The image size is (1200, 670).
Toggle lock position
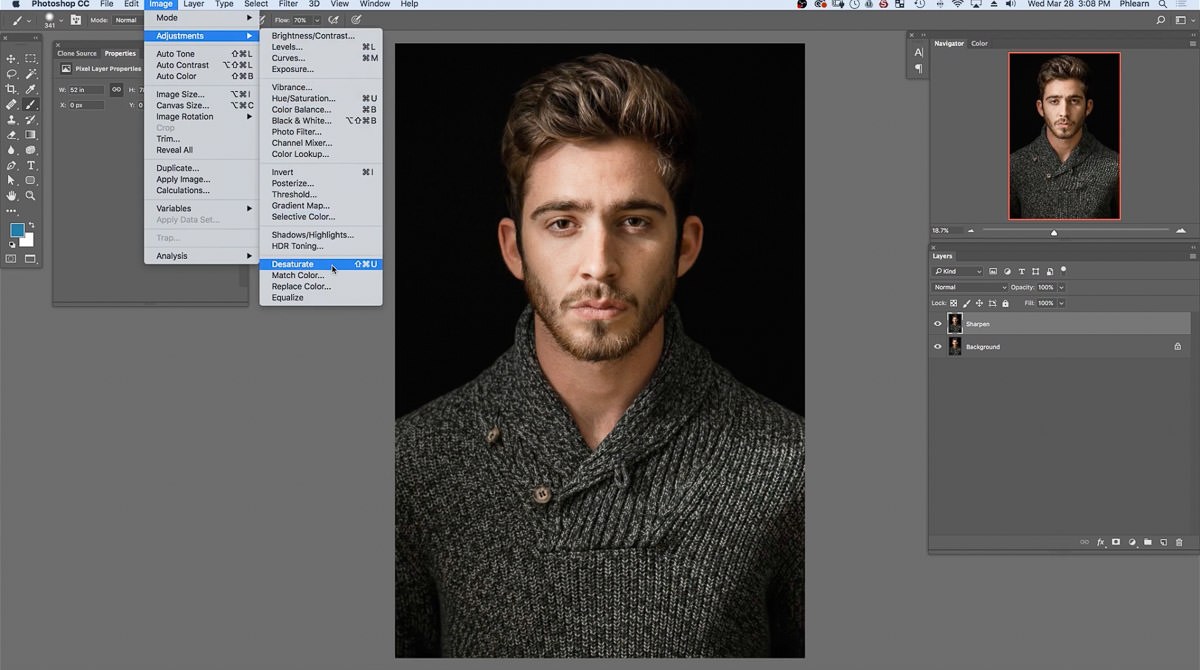pos(980,303)
